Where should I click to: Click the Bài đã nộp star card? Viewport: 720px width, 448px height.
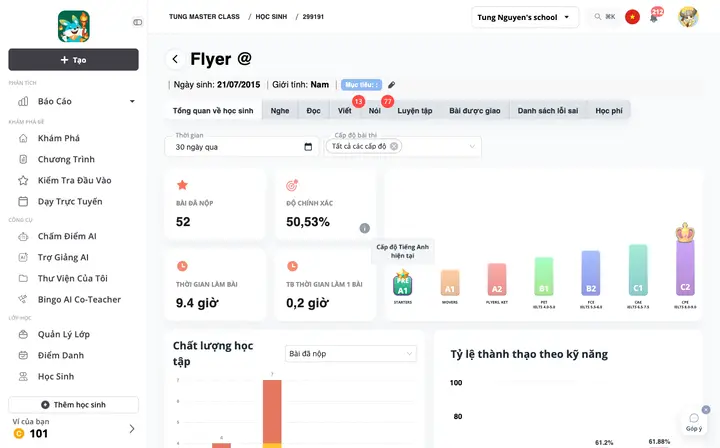tap(215, 204)
